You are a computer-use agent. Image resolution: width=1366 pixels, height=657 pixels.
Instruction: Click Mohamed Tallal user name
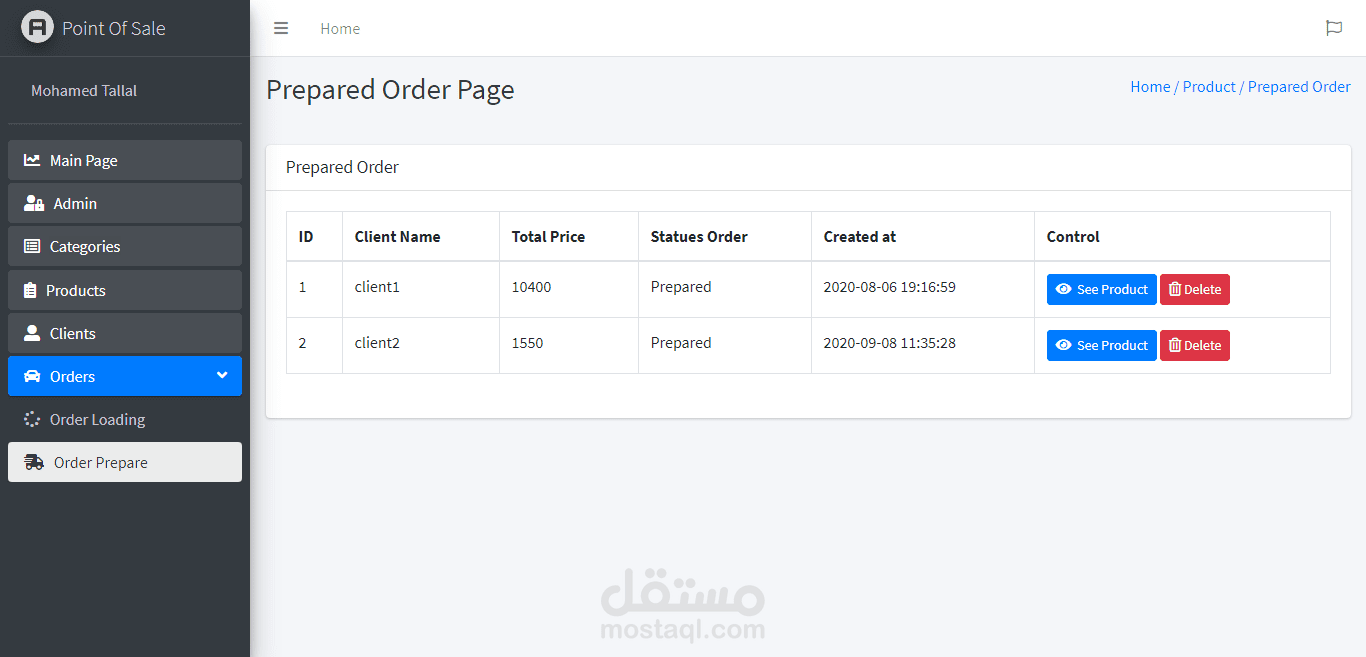(x=84, y=90)
